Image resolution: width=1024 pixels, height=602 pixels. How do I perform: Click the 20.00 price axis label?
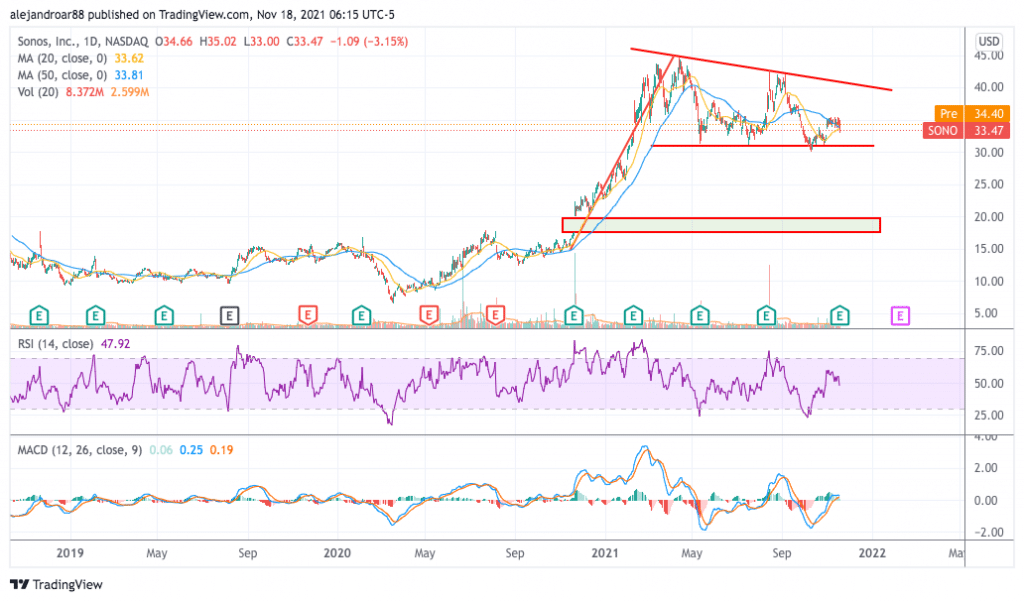[x=989, y=217]
